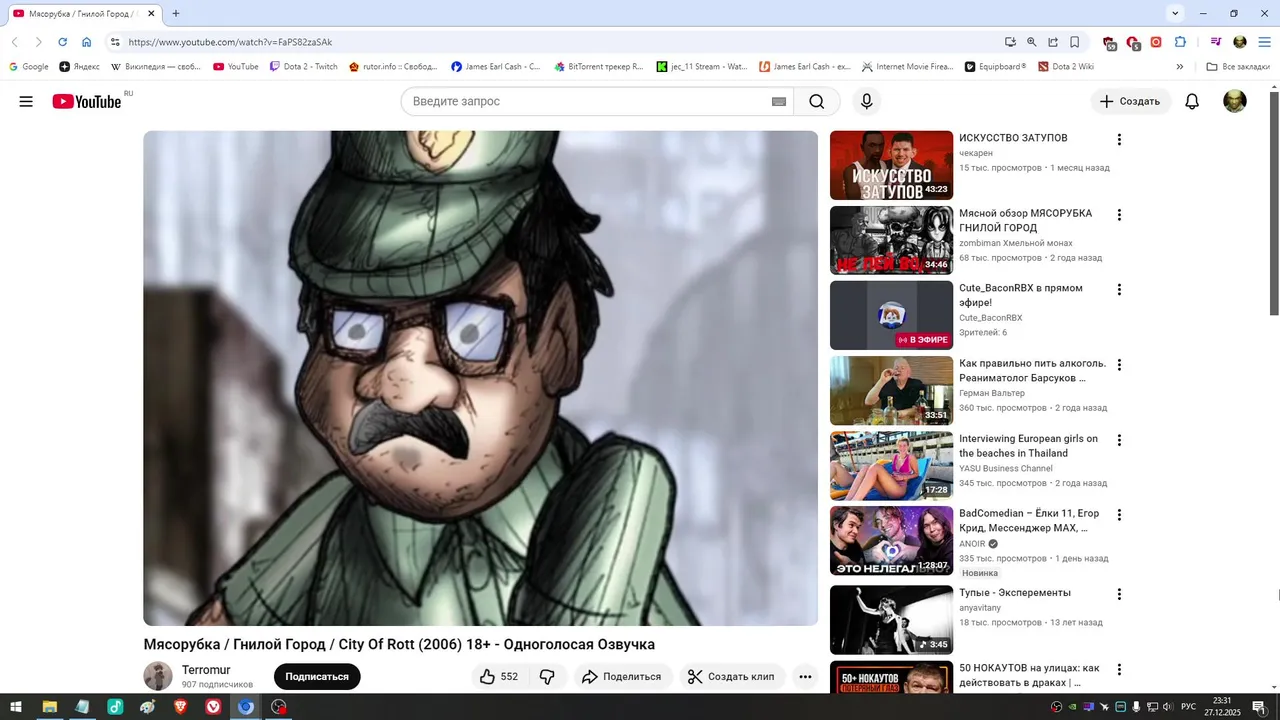Click the search magnifier button
1280x720 pixels.
(817, 101)
